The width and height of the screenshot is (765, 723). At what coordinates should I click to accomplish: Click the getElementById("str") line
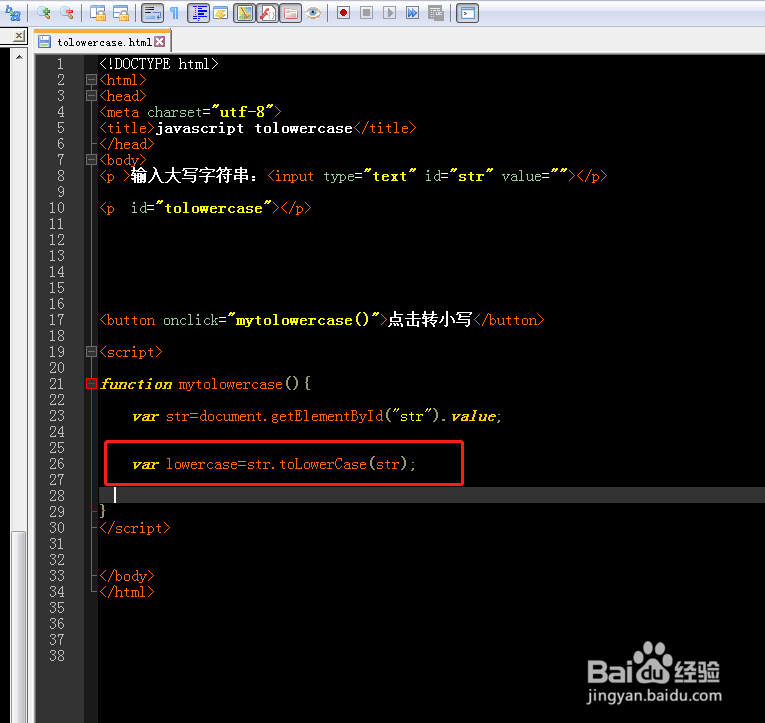317,416
